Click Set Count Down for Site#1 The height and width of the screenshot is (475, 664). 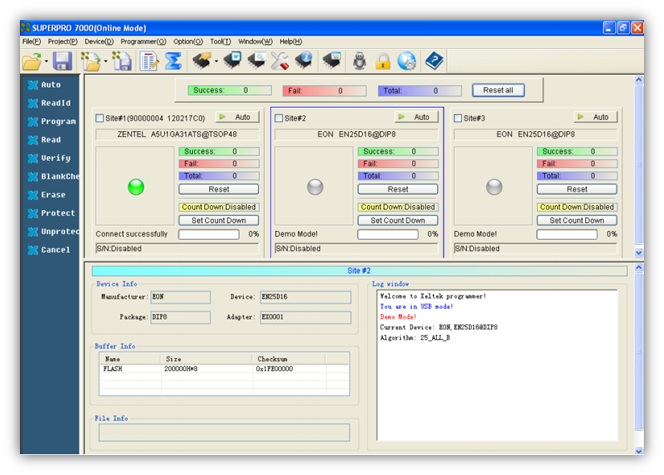point(218,220)
